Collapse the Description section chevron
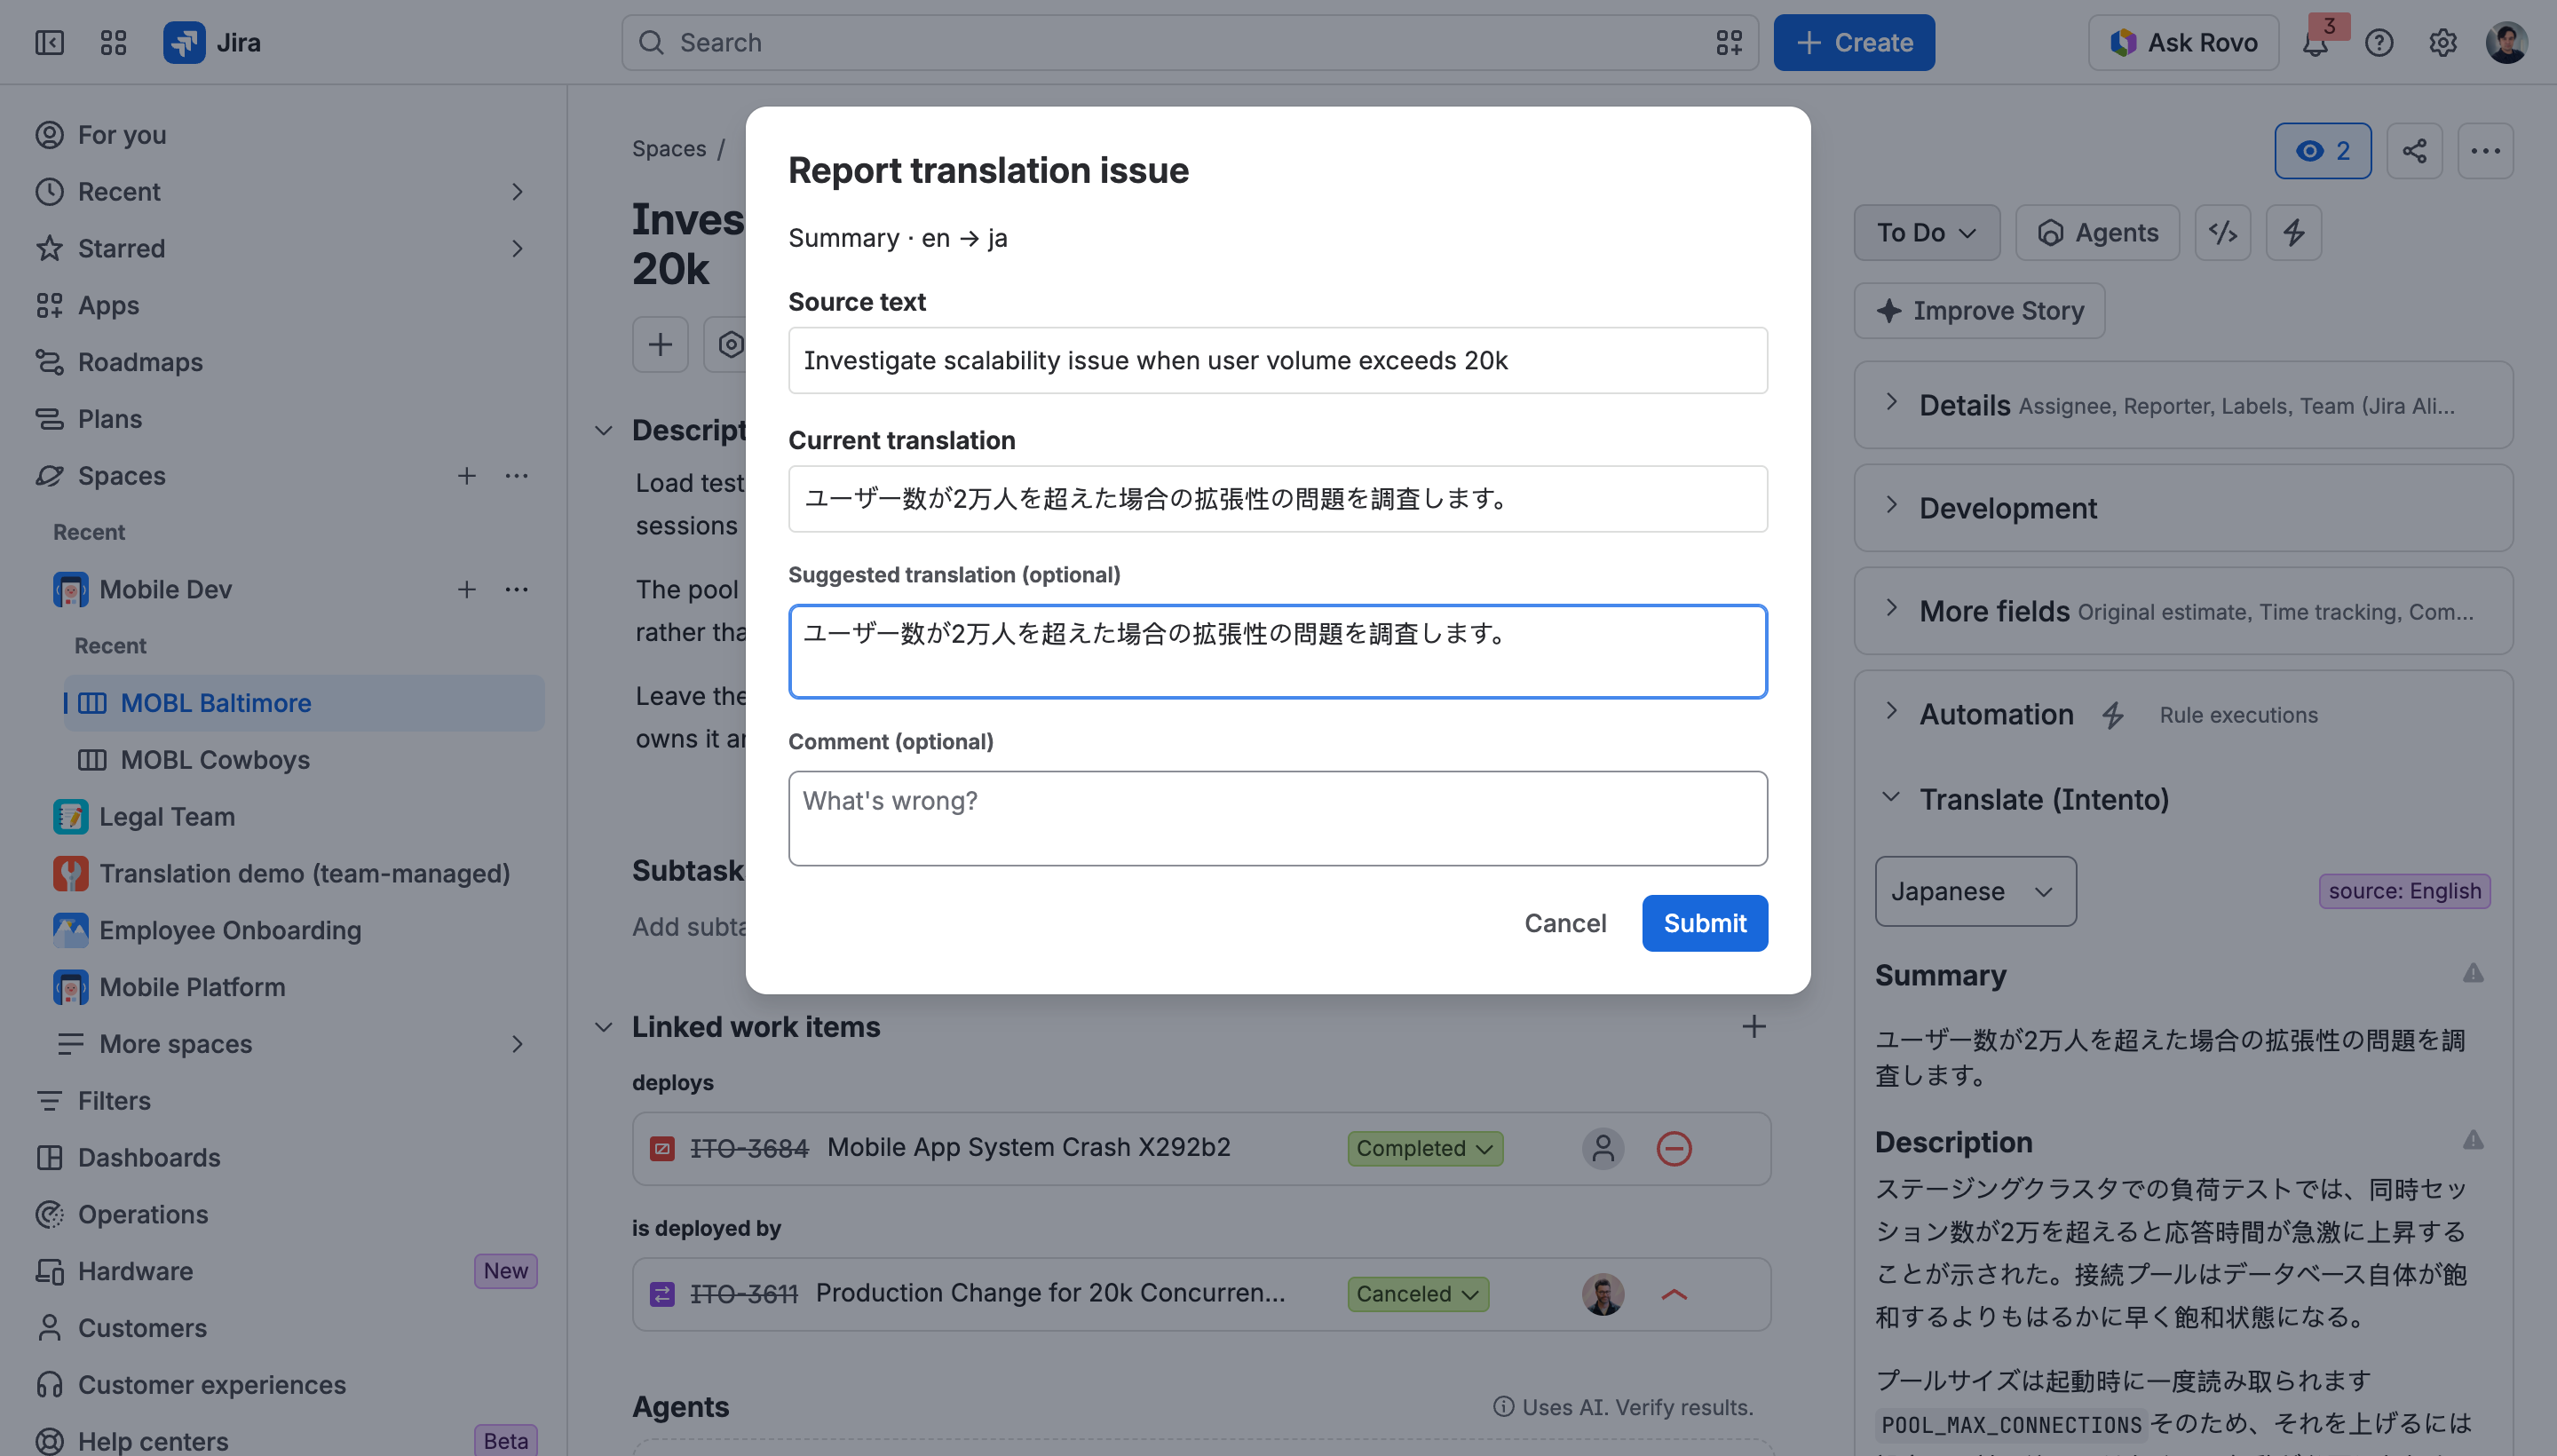The image size is (2557, 1456). click(603, 431)
